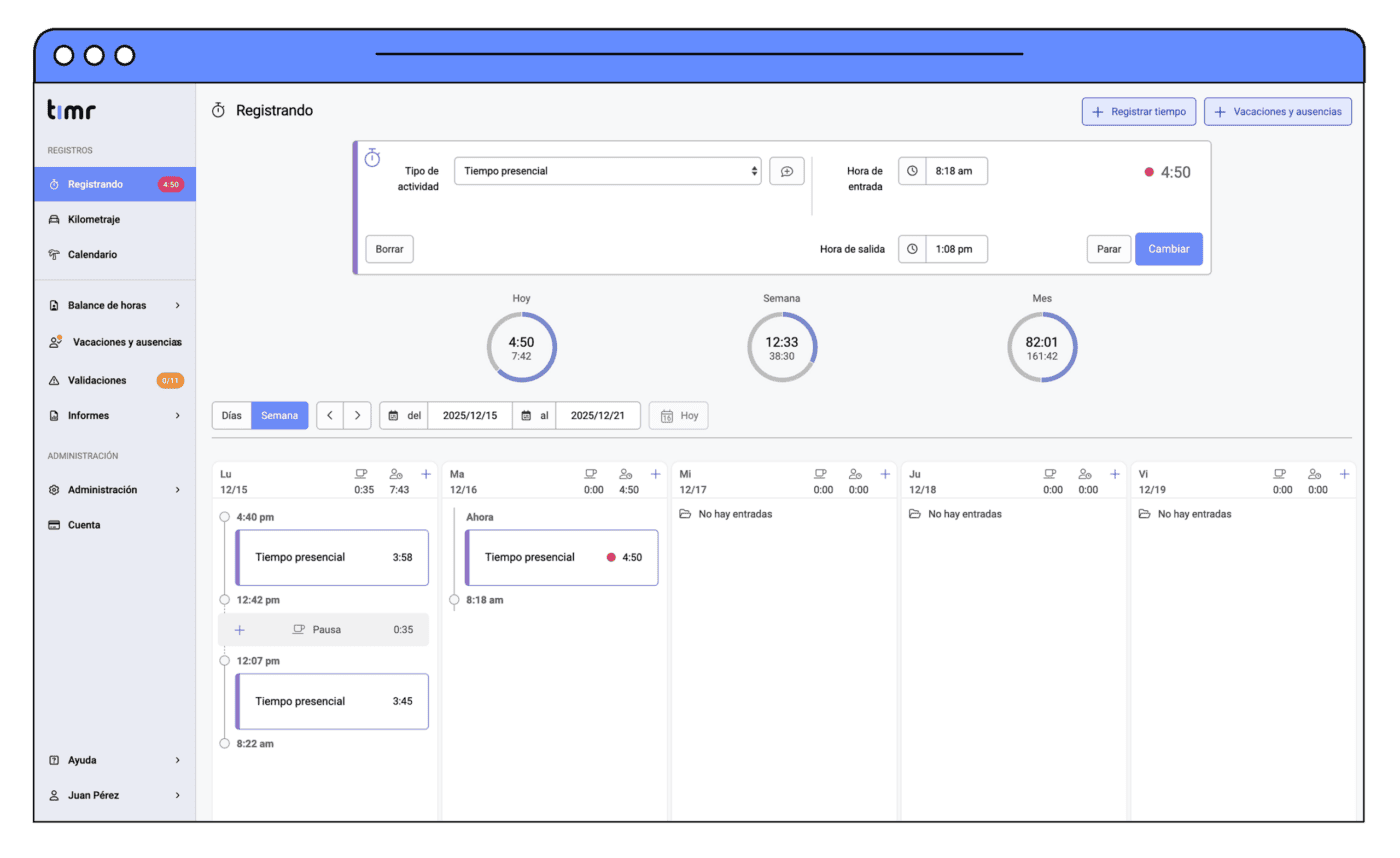Open the Kilometraje section in sidebar

[x=94, y=219]
